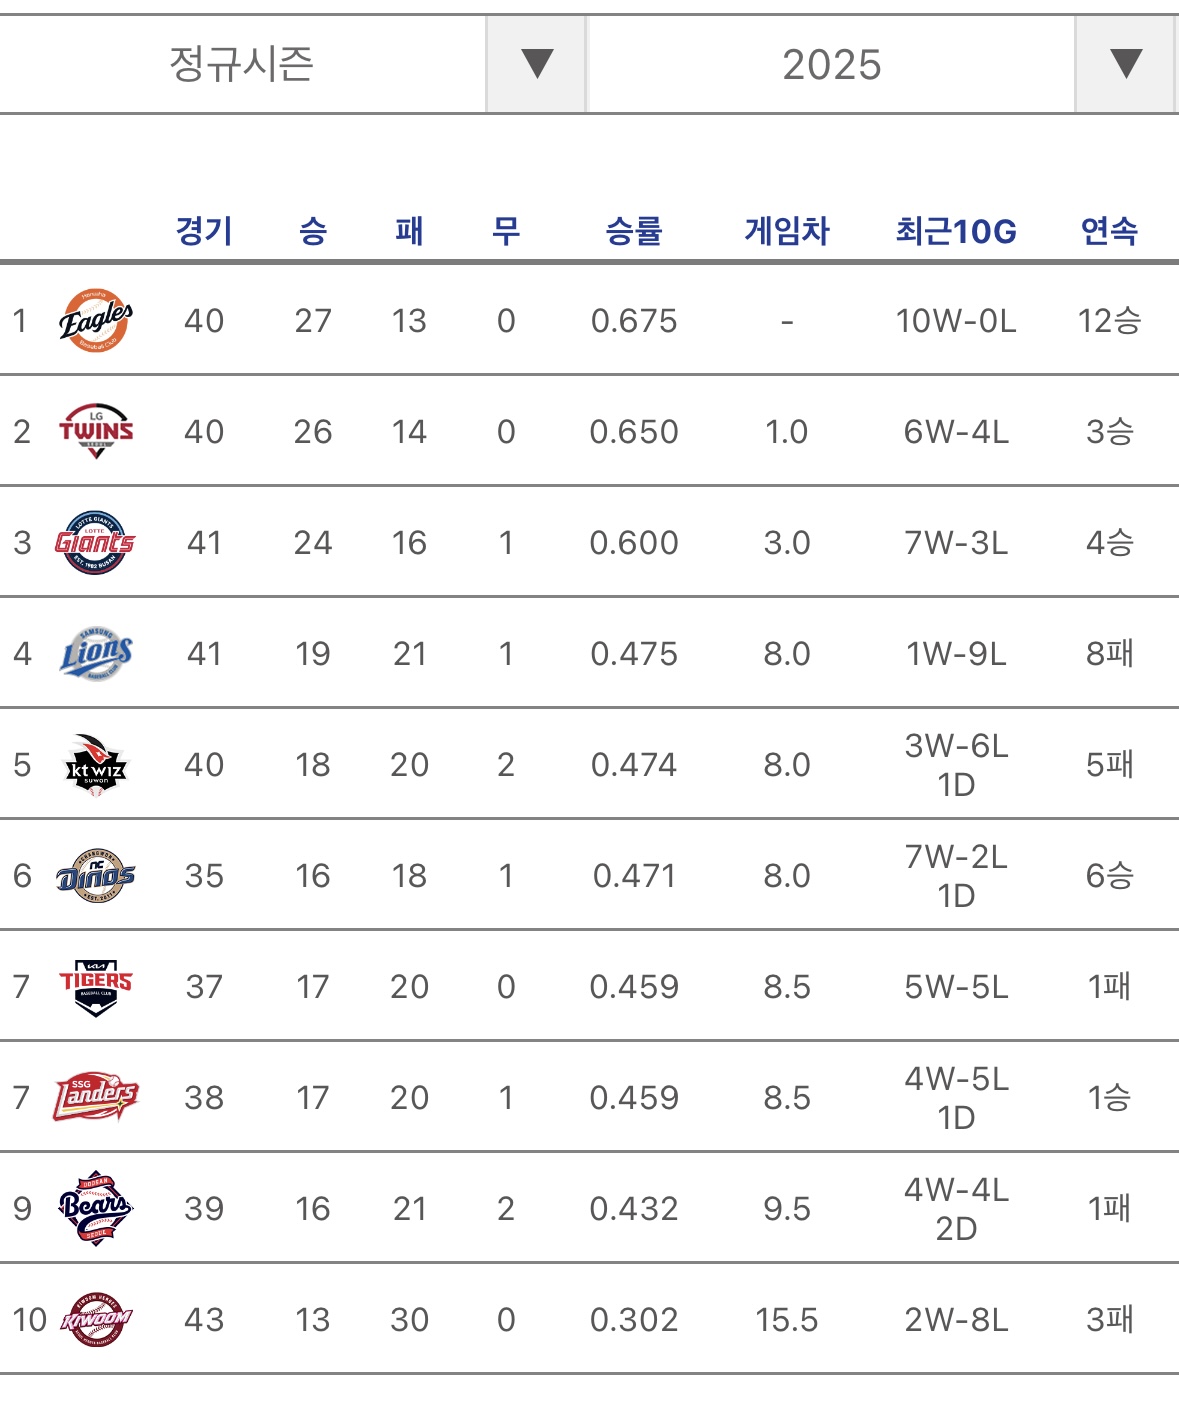The width and height of the screenshot is (1179, 1403).
Task: Select the Samsung Lions team logo
Action: (x=96, y=654)
